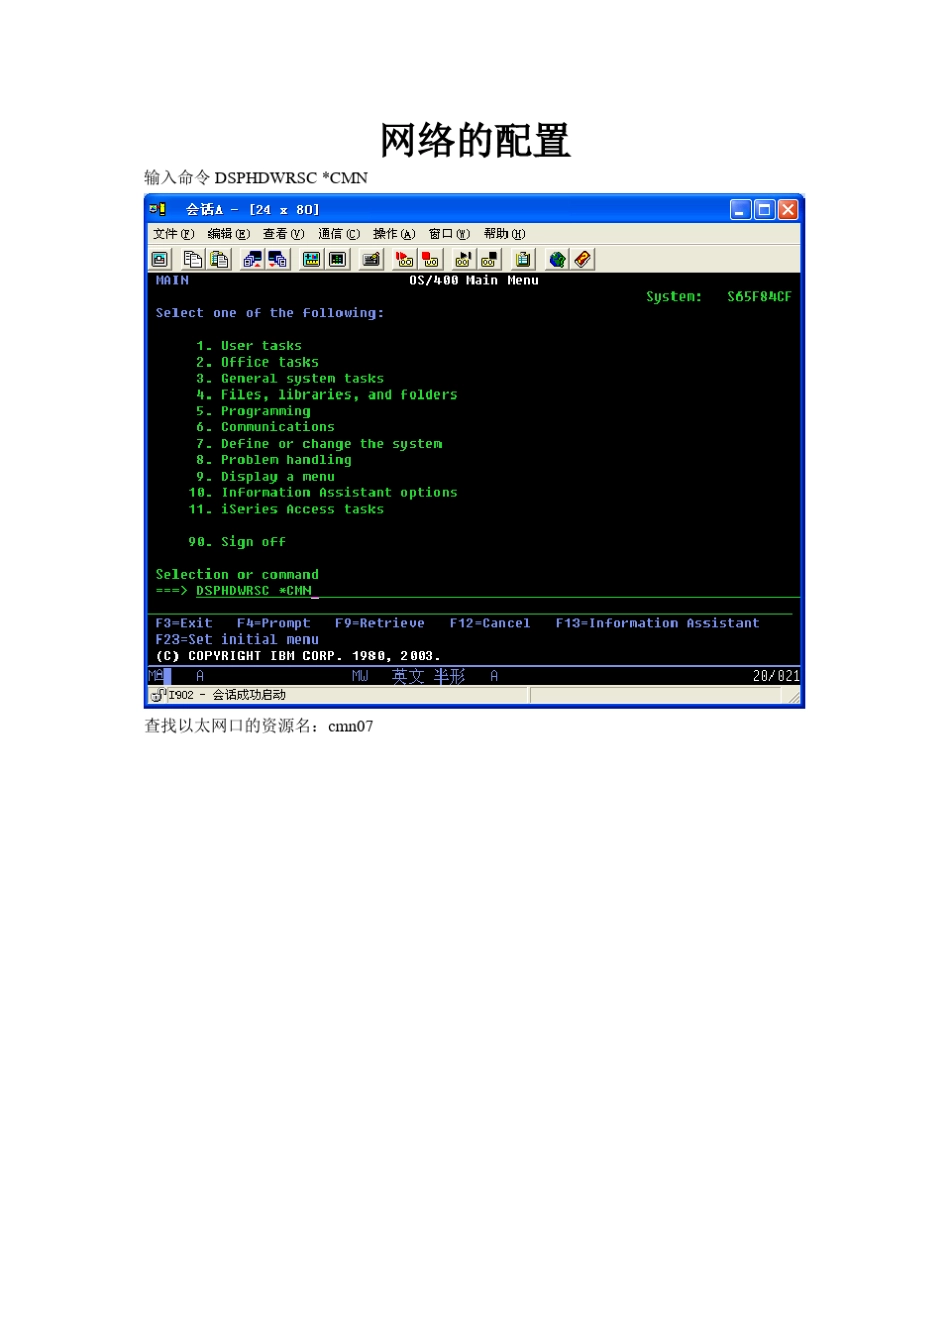950x1344 pixels.
Task: Click option 11. iSeries Access tasks
Action: (x=286, y=510)
